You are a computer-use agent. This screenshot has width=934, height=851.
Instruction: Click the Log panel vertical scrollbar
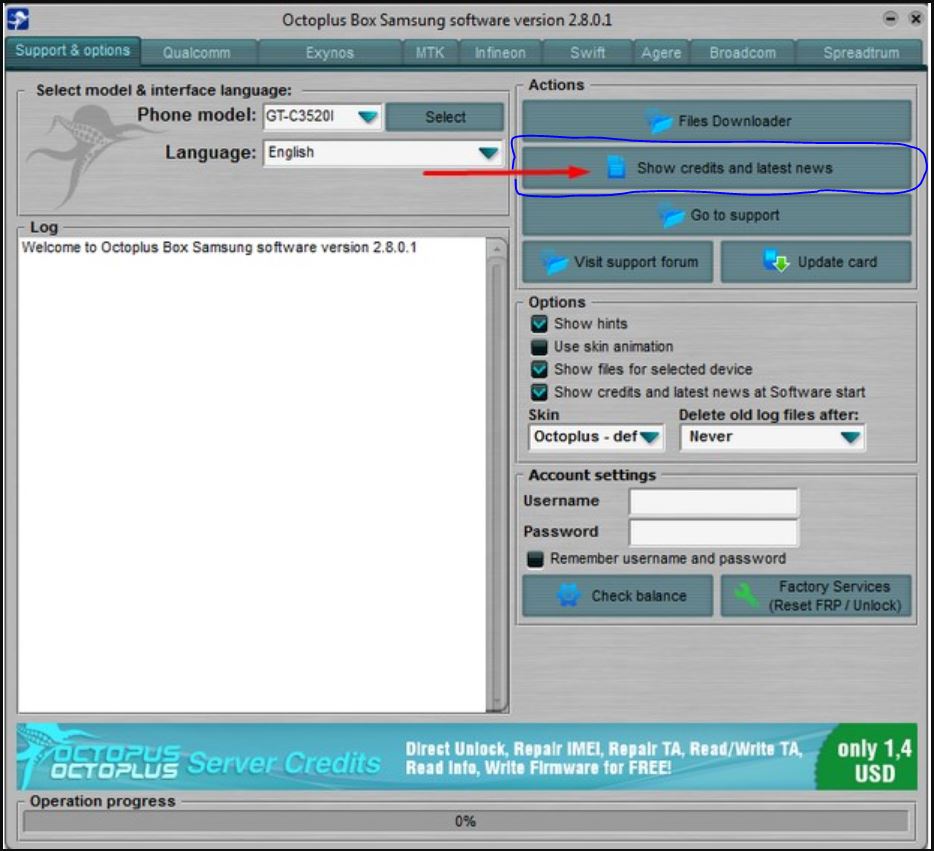(497, 475)
